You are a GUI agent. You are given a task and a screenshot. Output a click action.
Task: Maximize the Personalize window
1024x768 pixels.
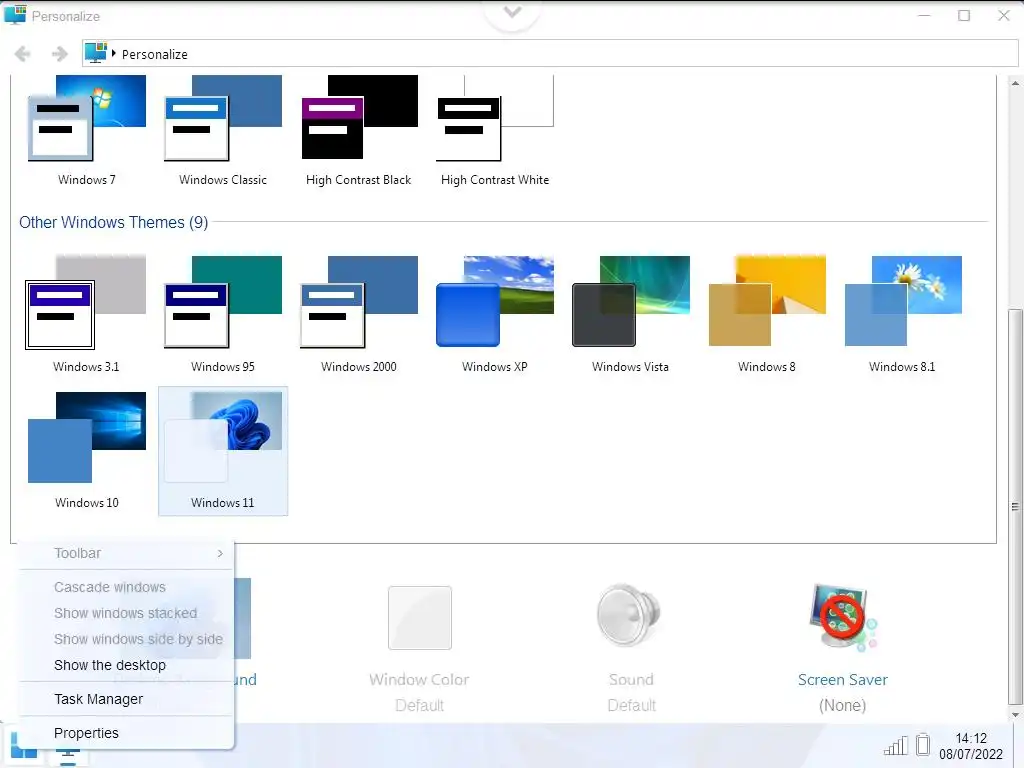pos(964,15)
